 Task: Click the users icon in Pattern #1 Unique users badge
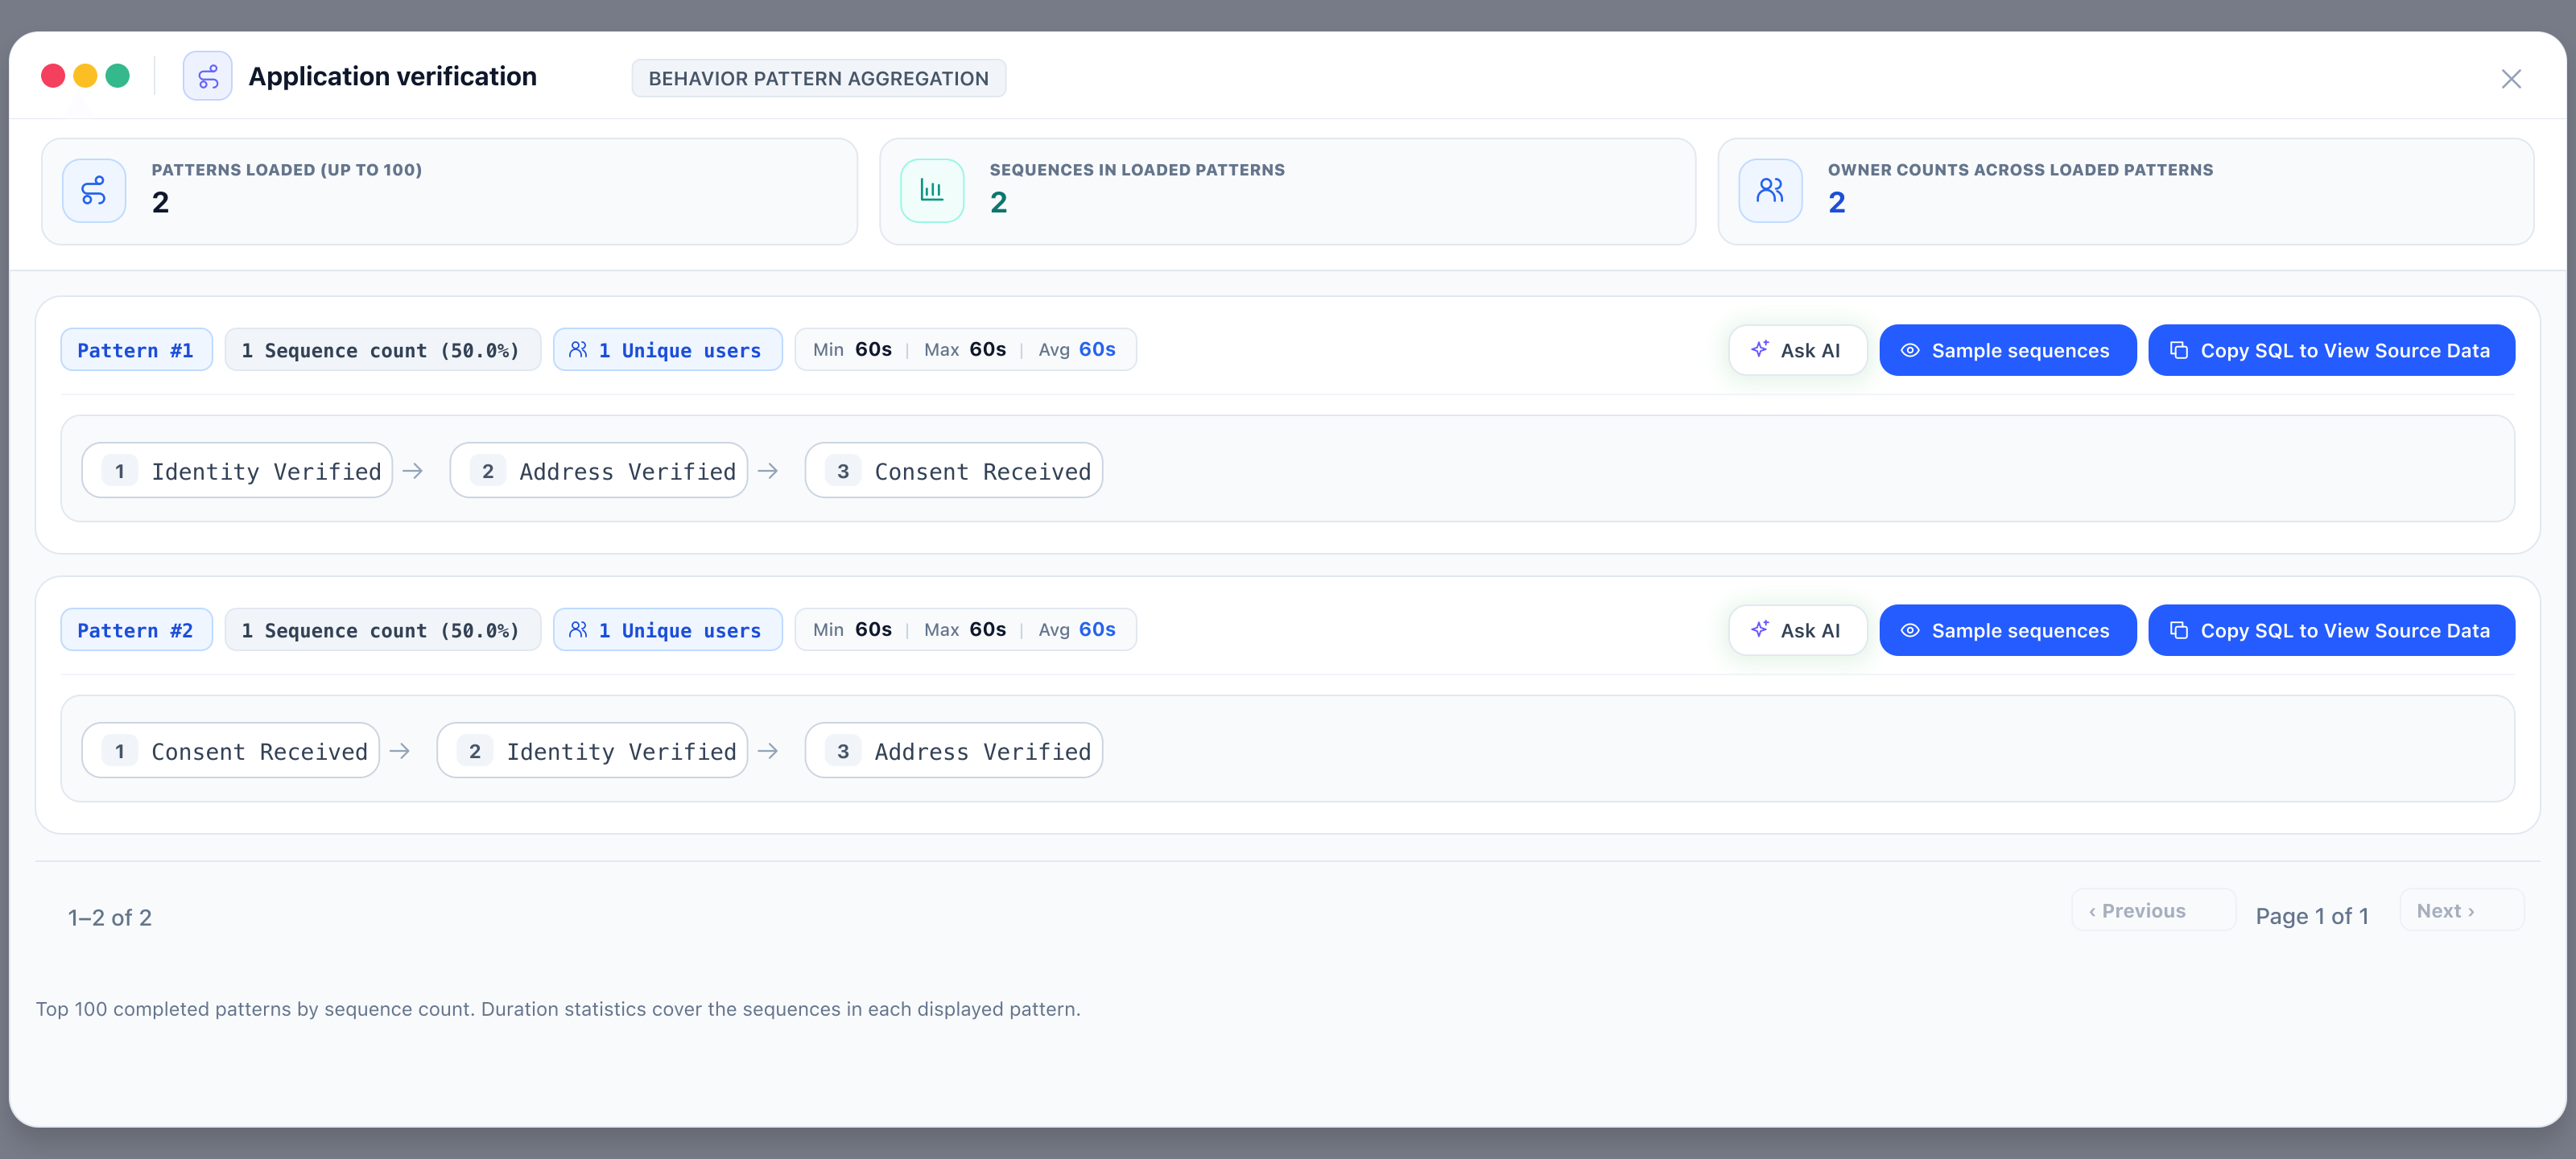click(578, 349)
